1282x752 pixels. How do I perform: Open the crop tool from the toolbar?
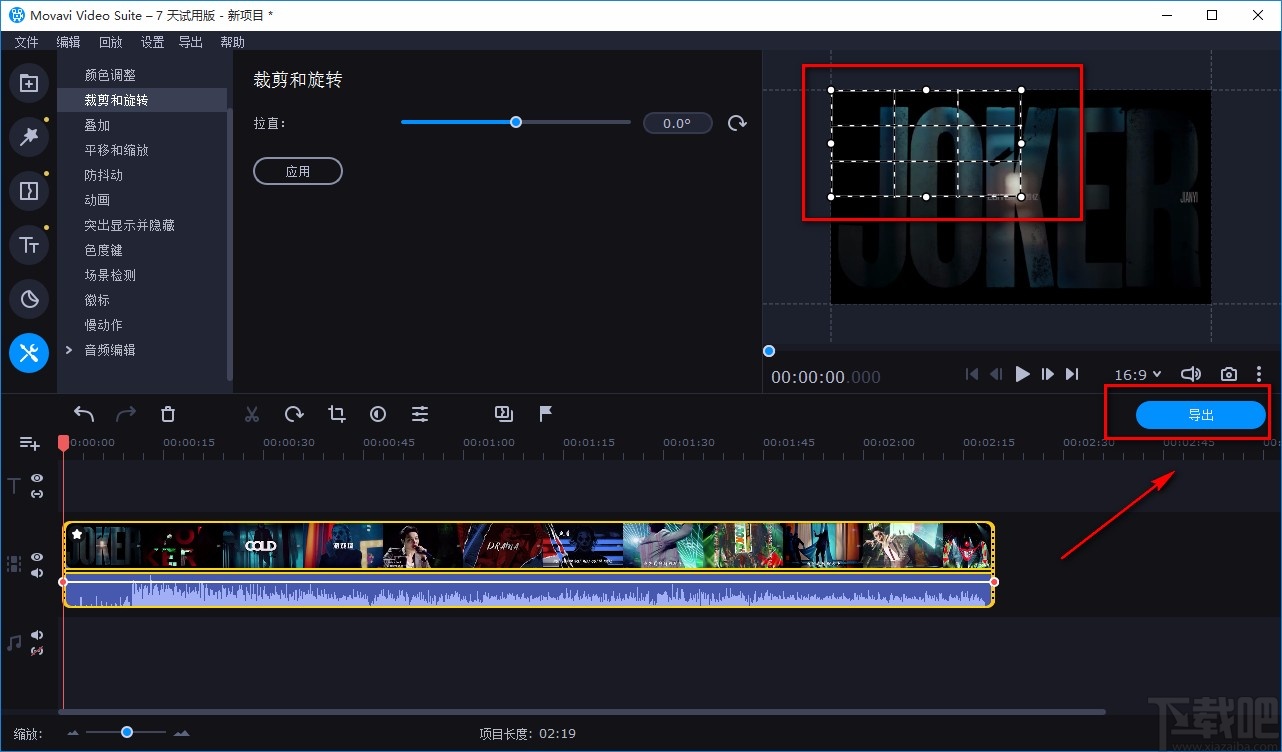coord(336,414)
